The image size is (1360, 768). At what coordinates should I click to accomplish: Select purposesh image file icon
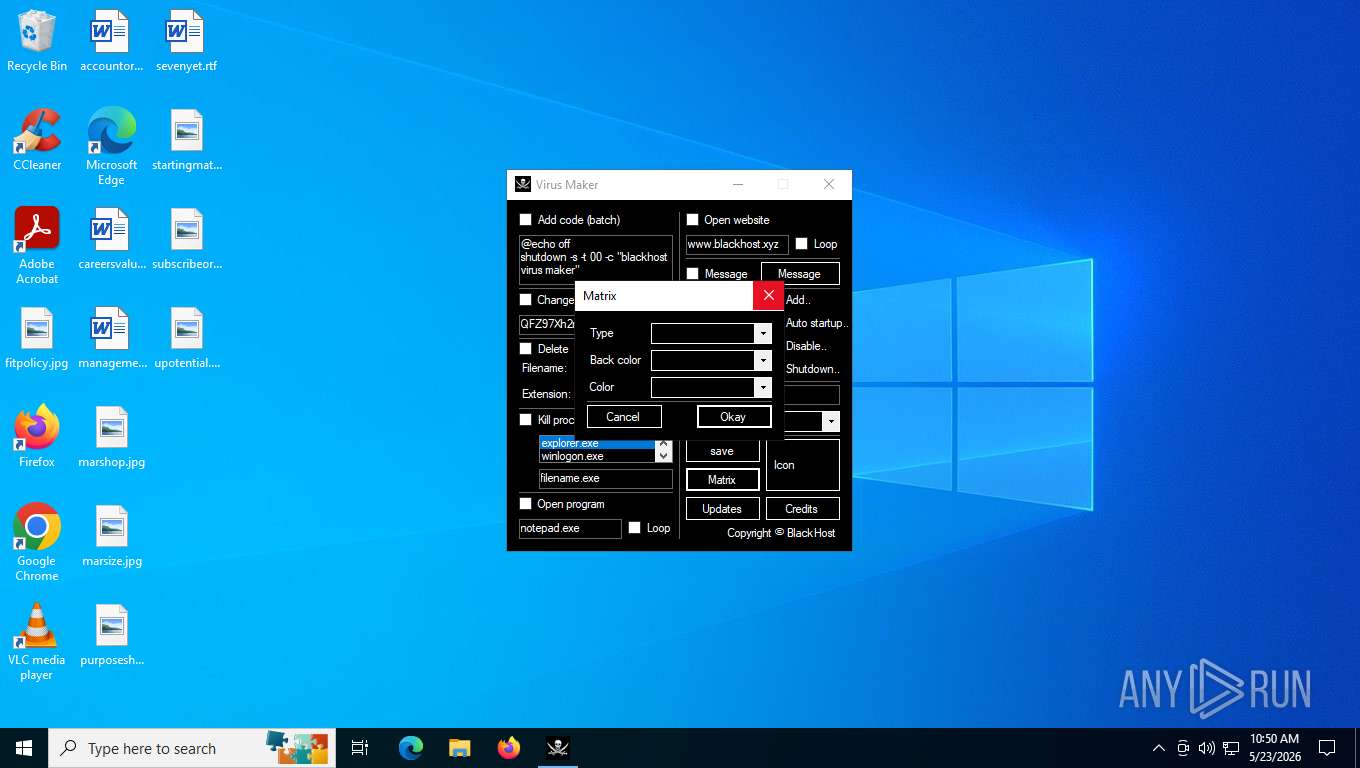pyautogui.click(x=111, y=635)
